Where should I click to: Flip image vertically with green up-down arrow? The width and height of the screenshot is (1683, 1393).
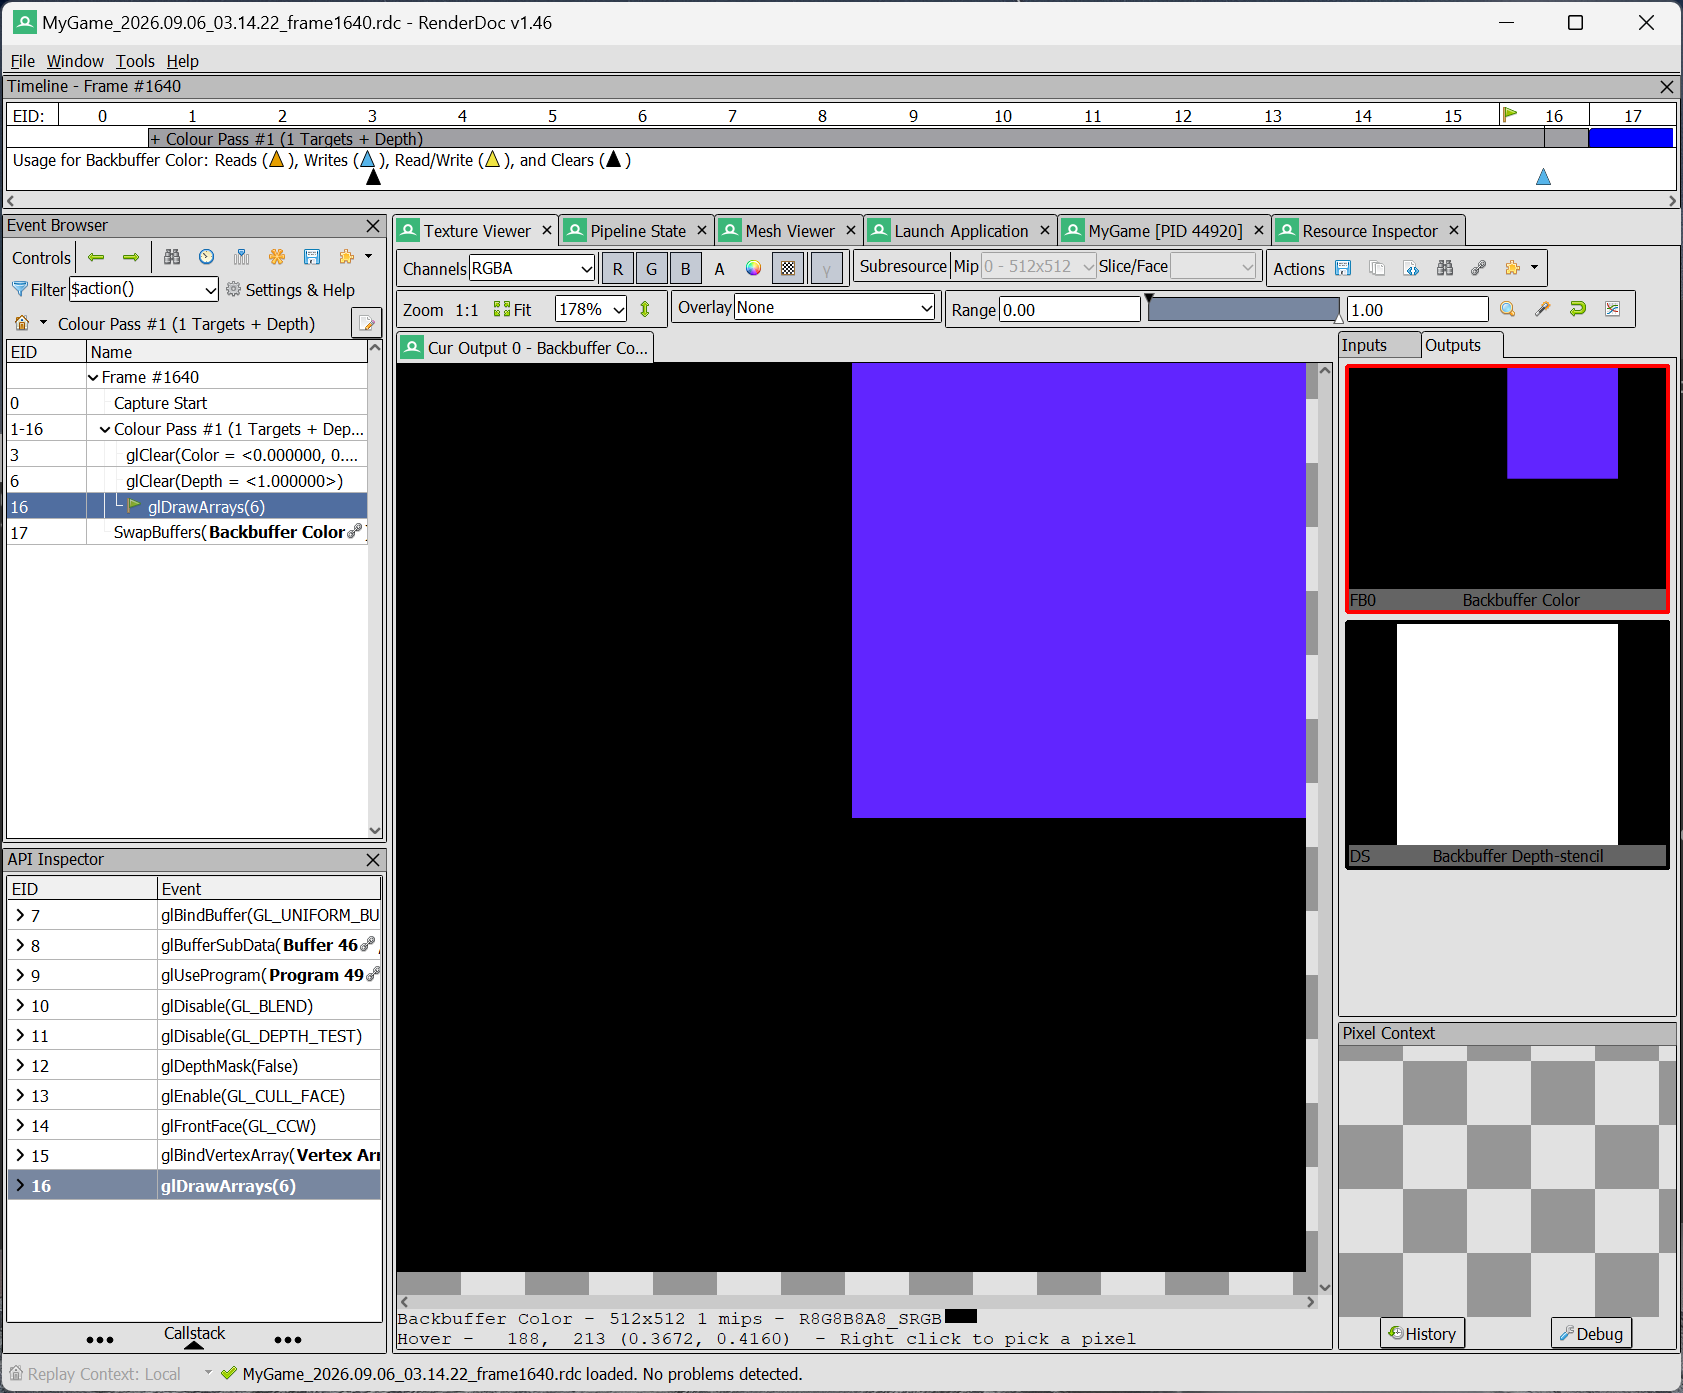point(645,310)
